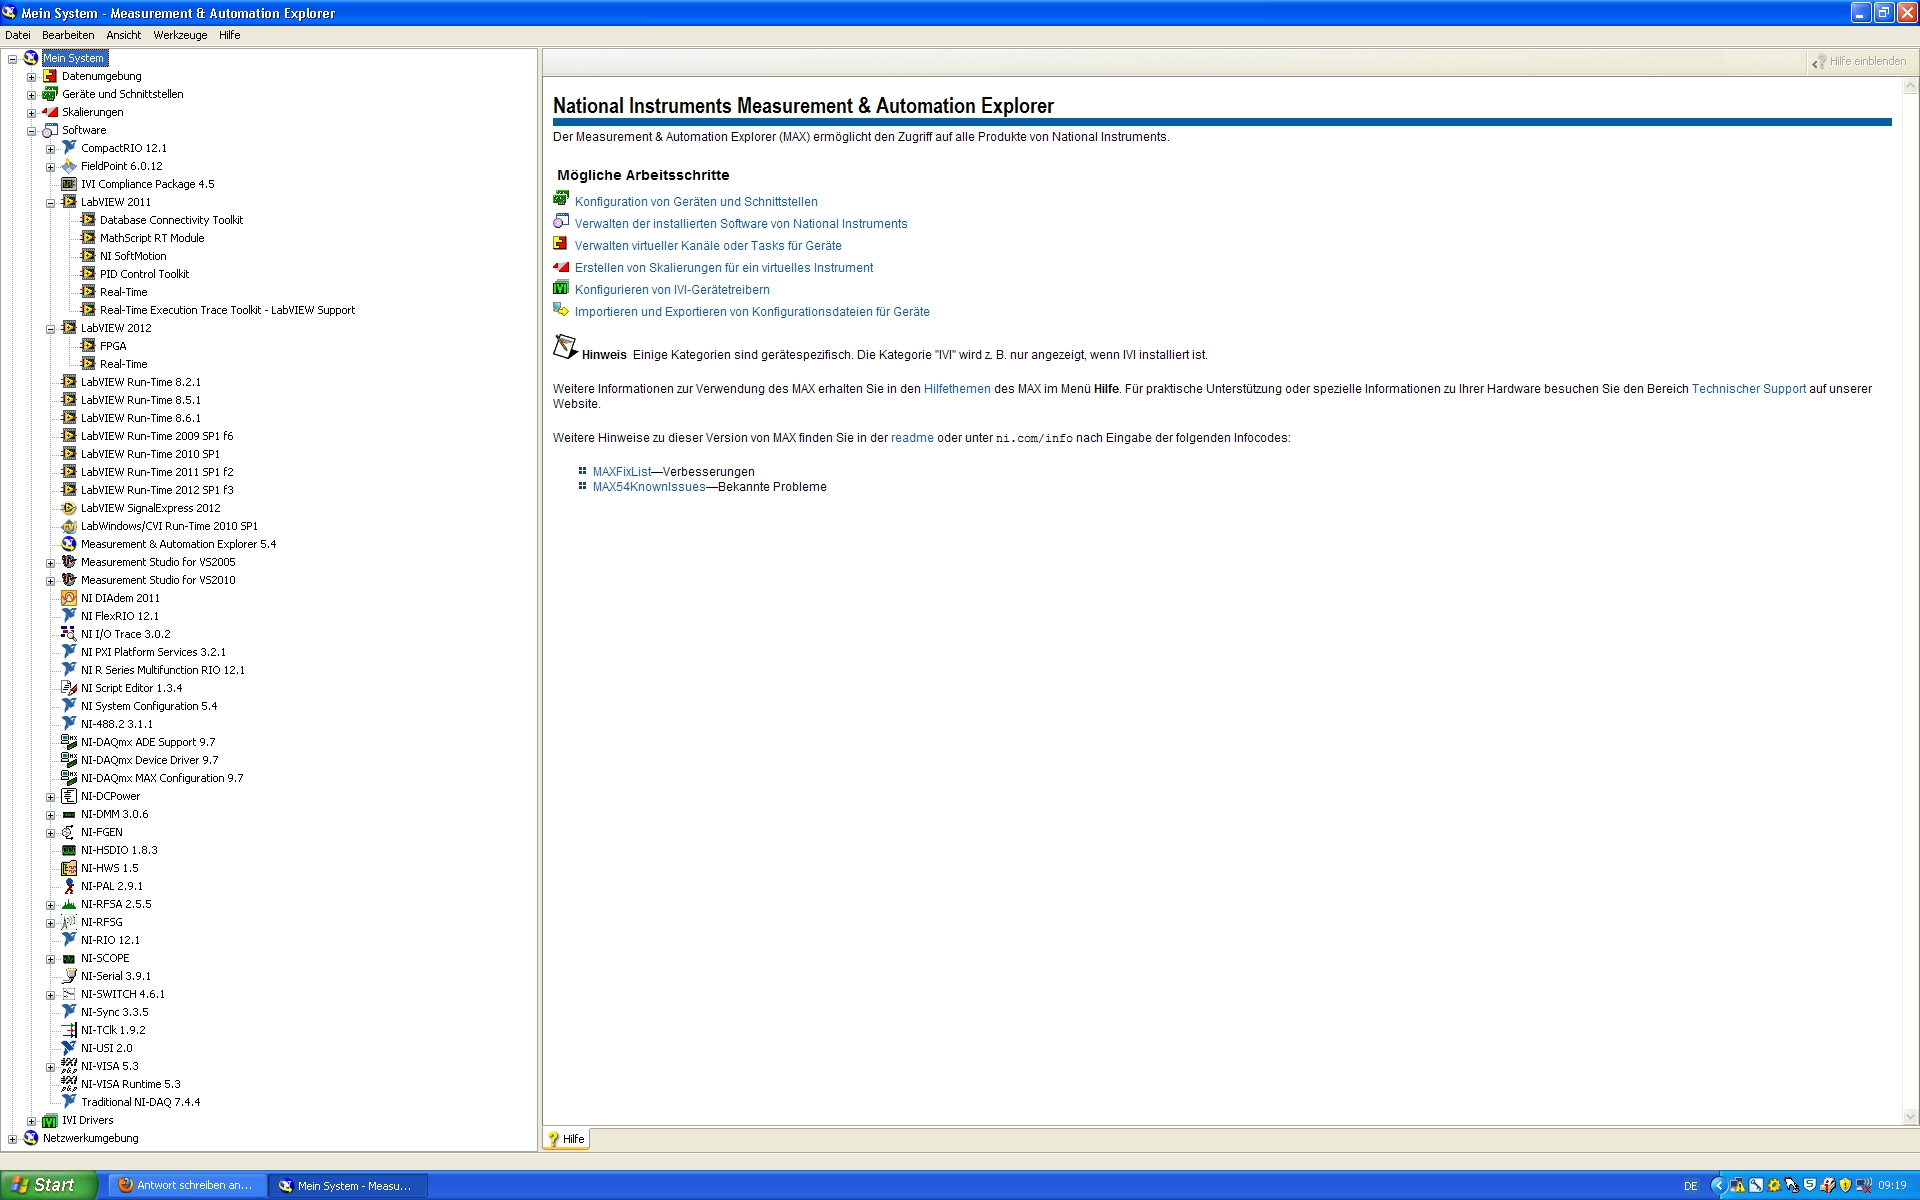Open the MAXFixList link
Image resolution: width=1920 pixels, height=1200 pixels.
pos(621,472)
